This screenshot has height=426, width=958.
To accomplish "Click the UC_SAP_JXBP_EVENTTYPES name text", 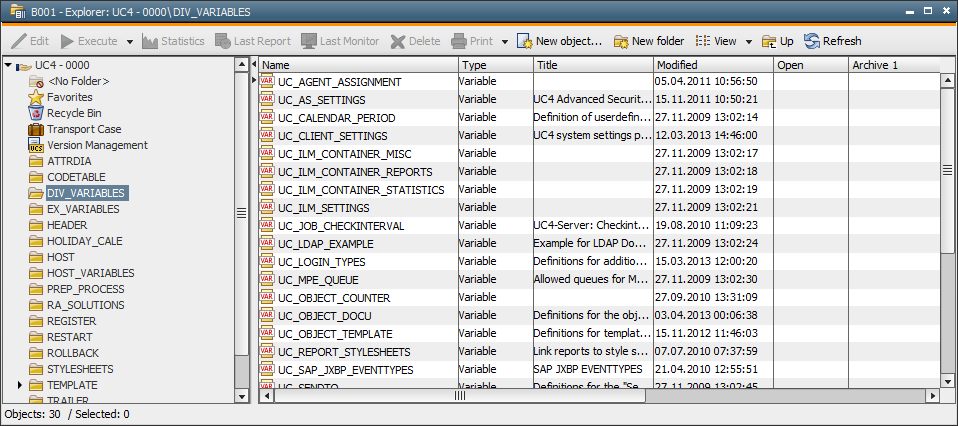I will pos(346,370).
